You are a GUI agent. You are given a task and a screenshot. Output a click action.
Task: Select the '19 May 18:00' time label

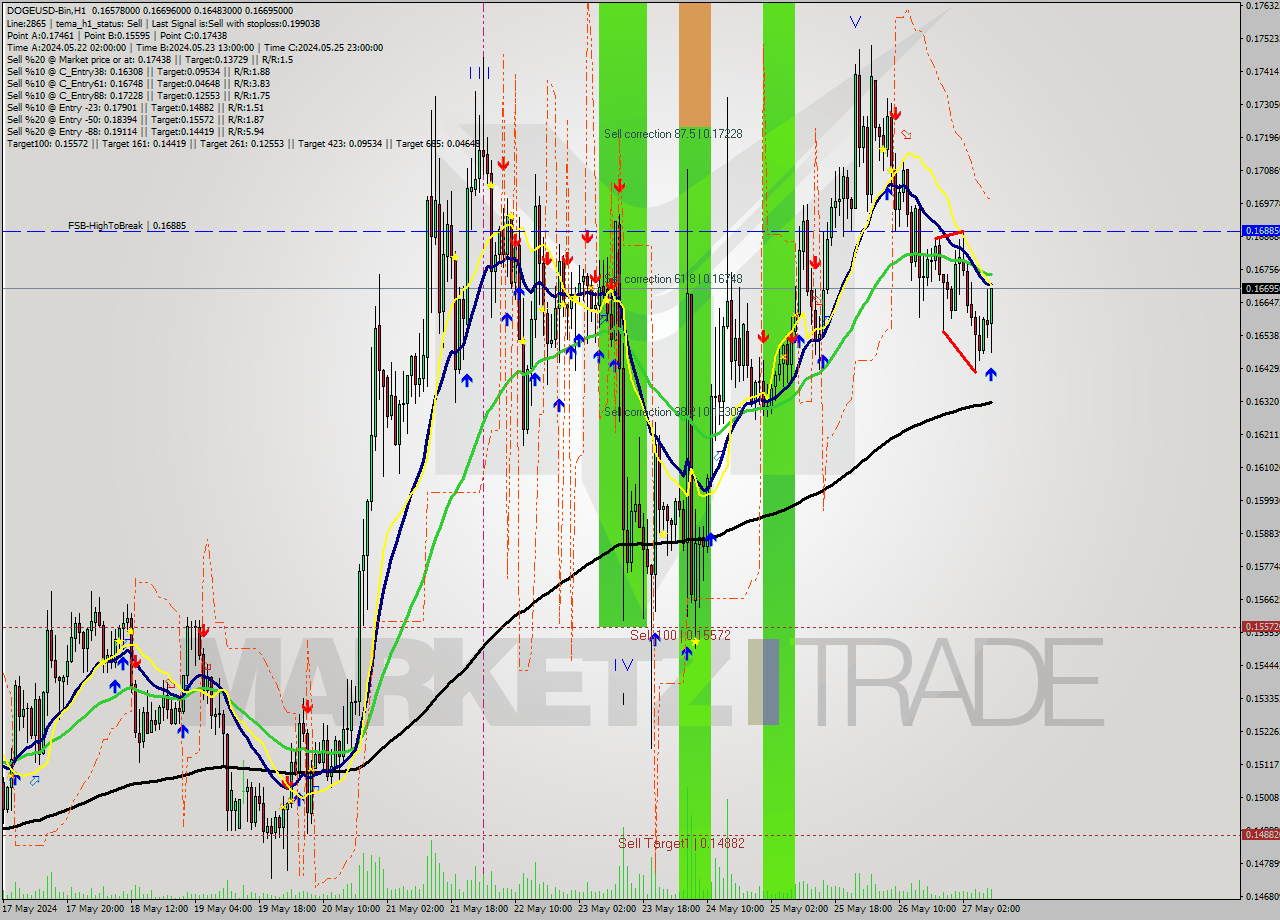click(x=287, y=909)
